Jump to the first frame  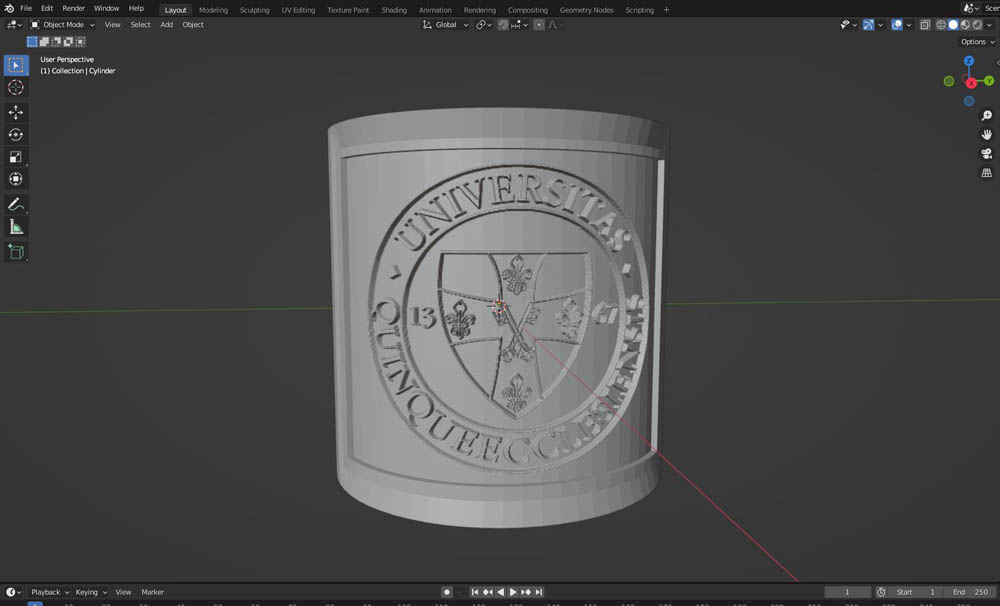tap(474, 592)
